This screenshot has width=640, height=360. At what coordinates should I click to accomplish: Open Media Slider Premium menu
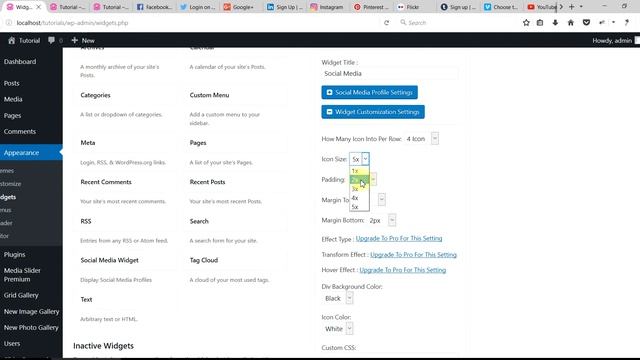(22, 275)
